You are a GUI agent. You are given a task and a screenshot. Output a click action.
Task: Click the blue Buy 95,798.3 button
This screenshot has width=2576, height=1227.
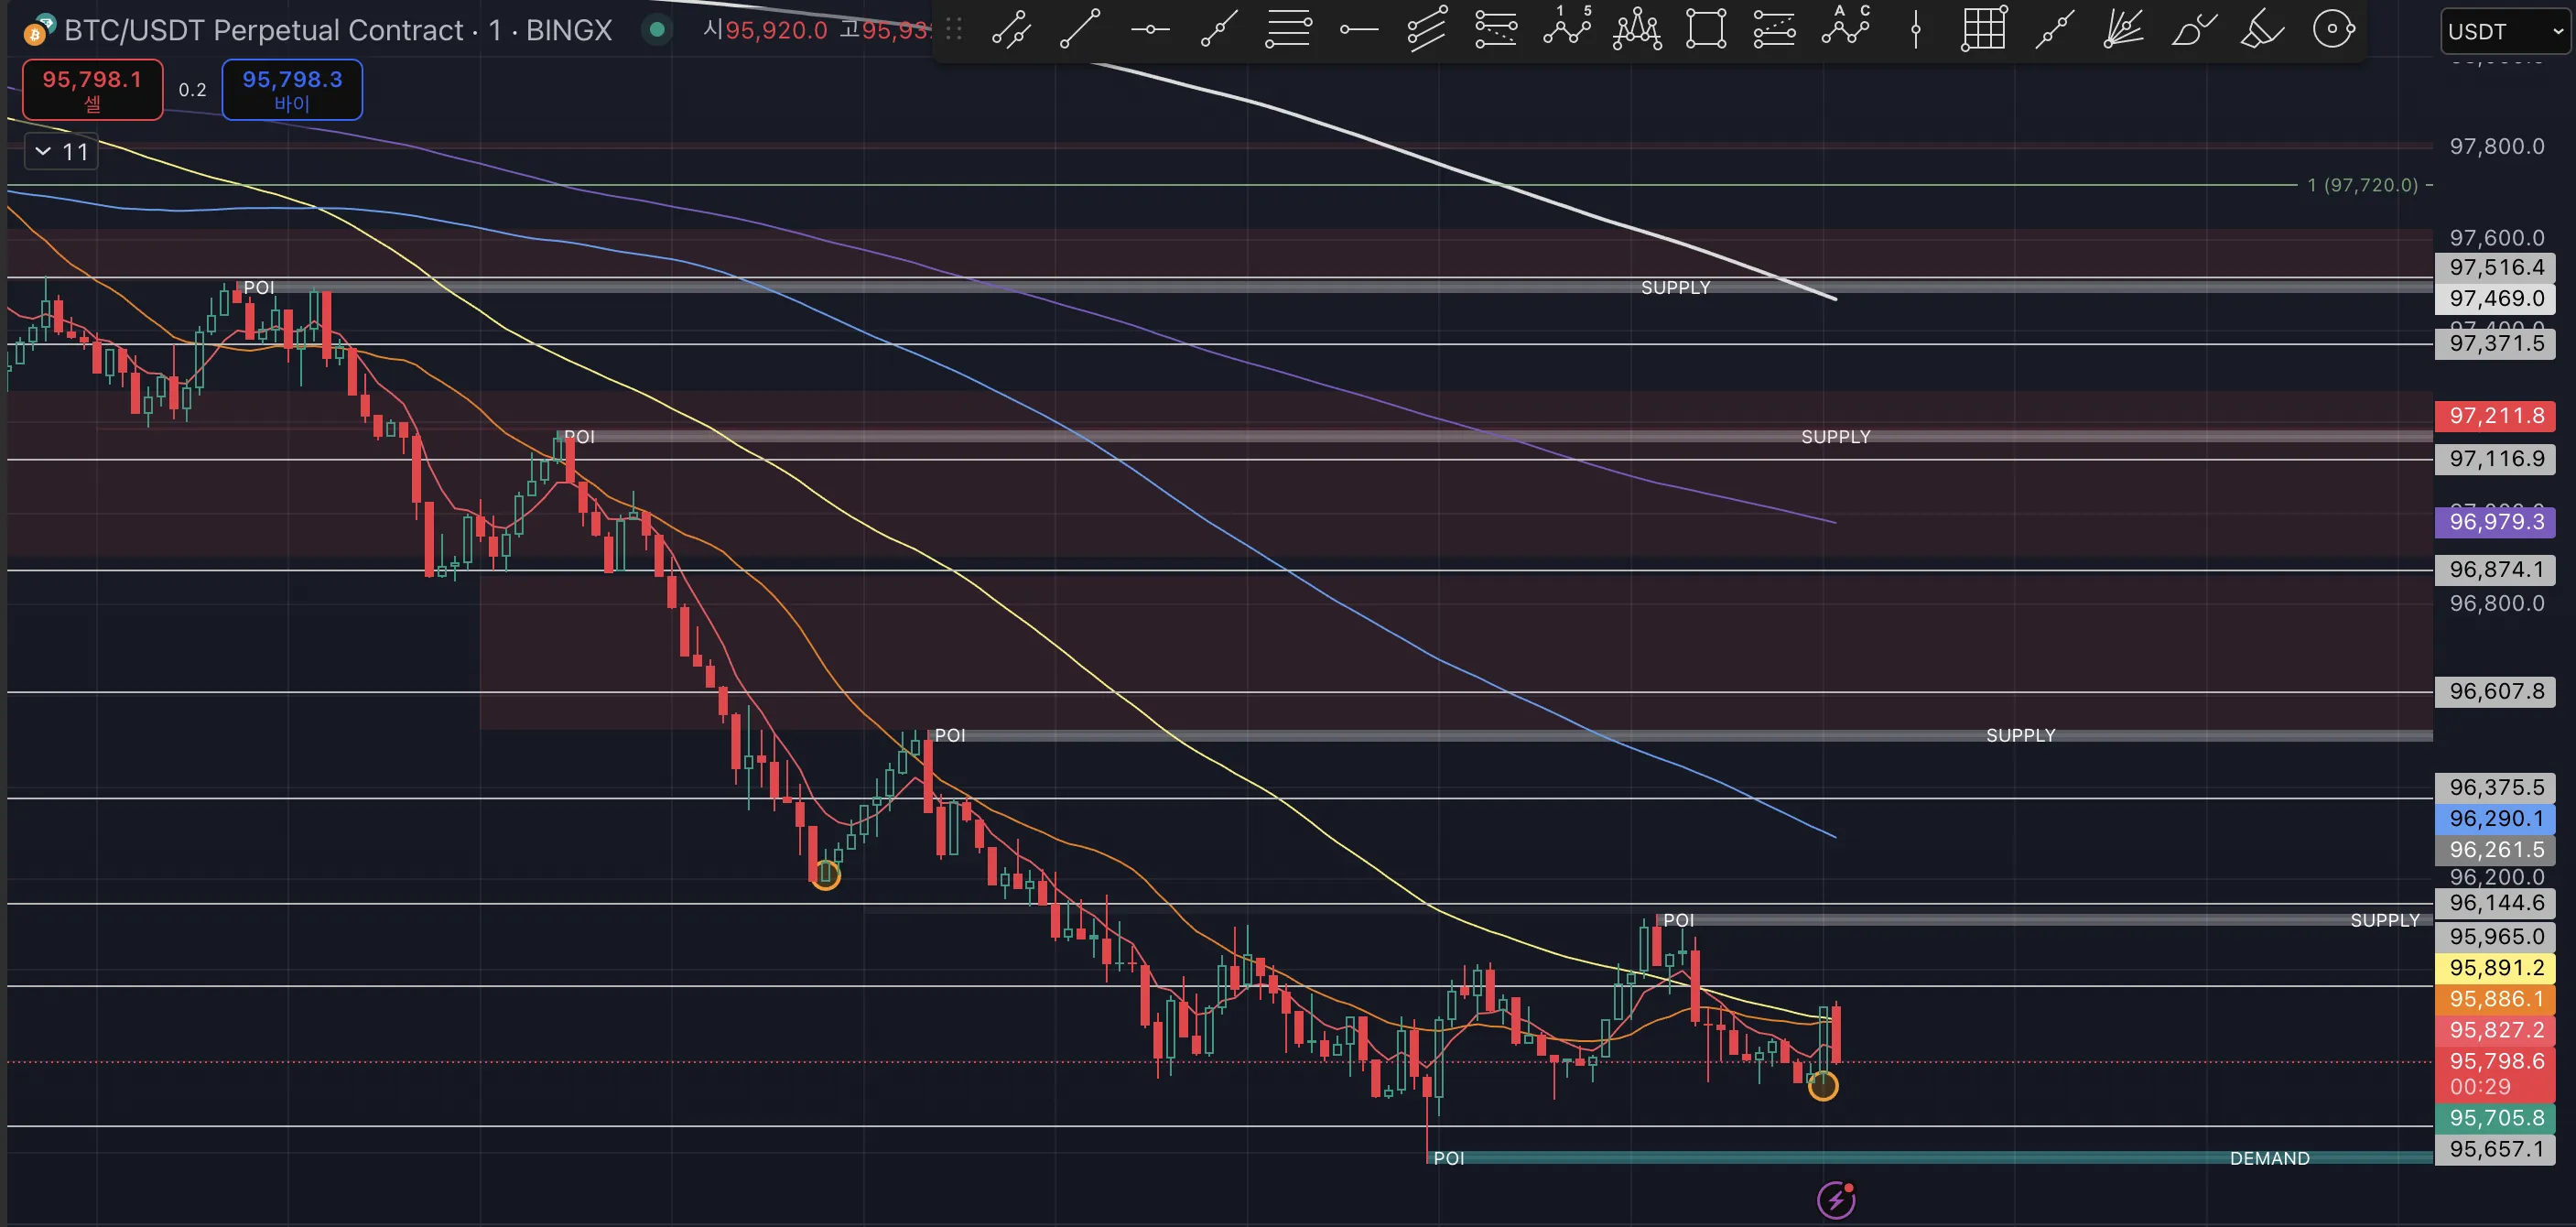[292, 90]
